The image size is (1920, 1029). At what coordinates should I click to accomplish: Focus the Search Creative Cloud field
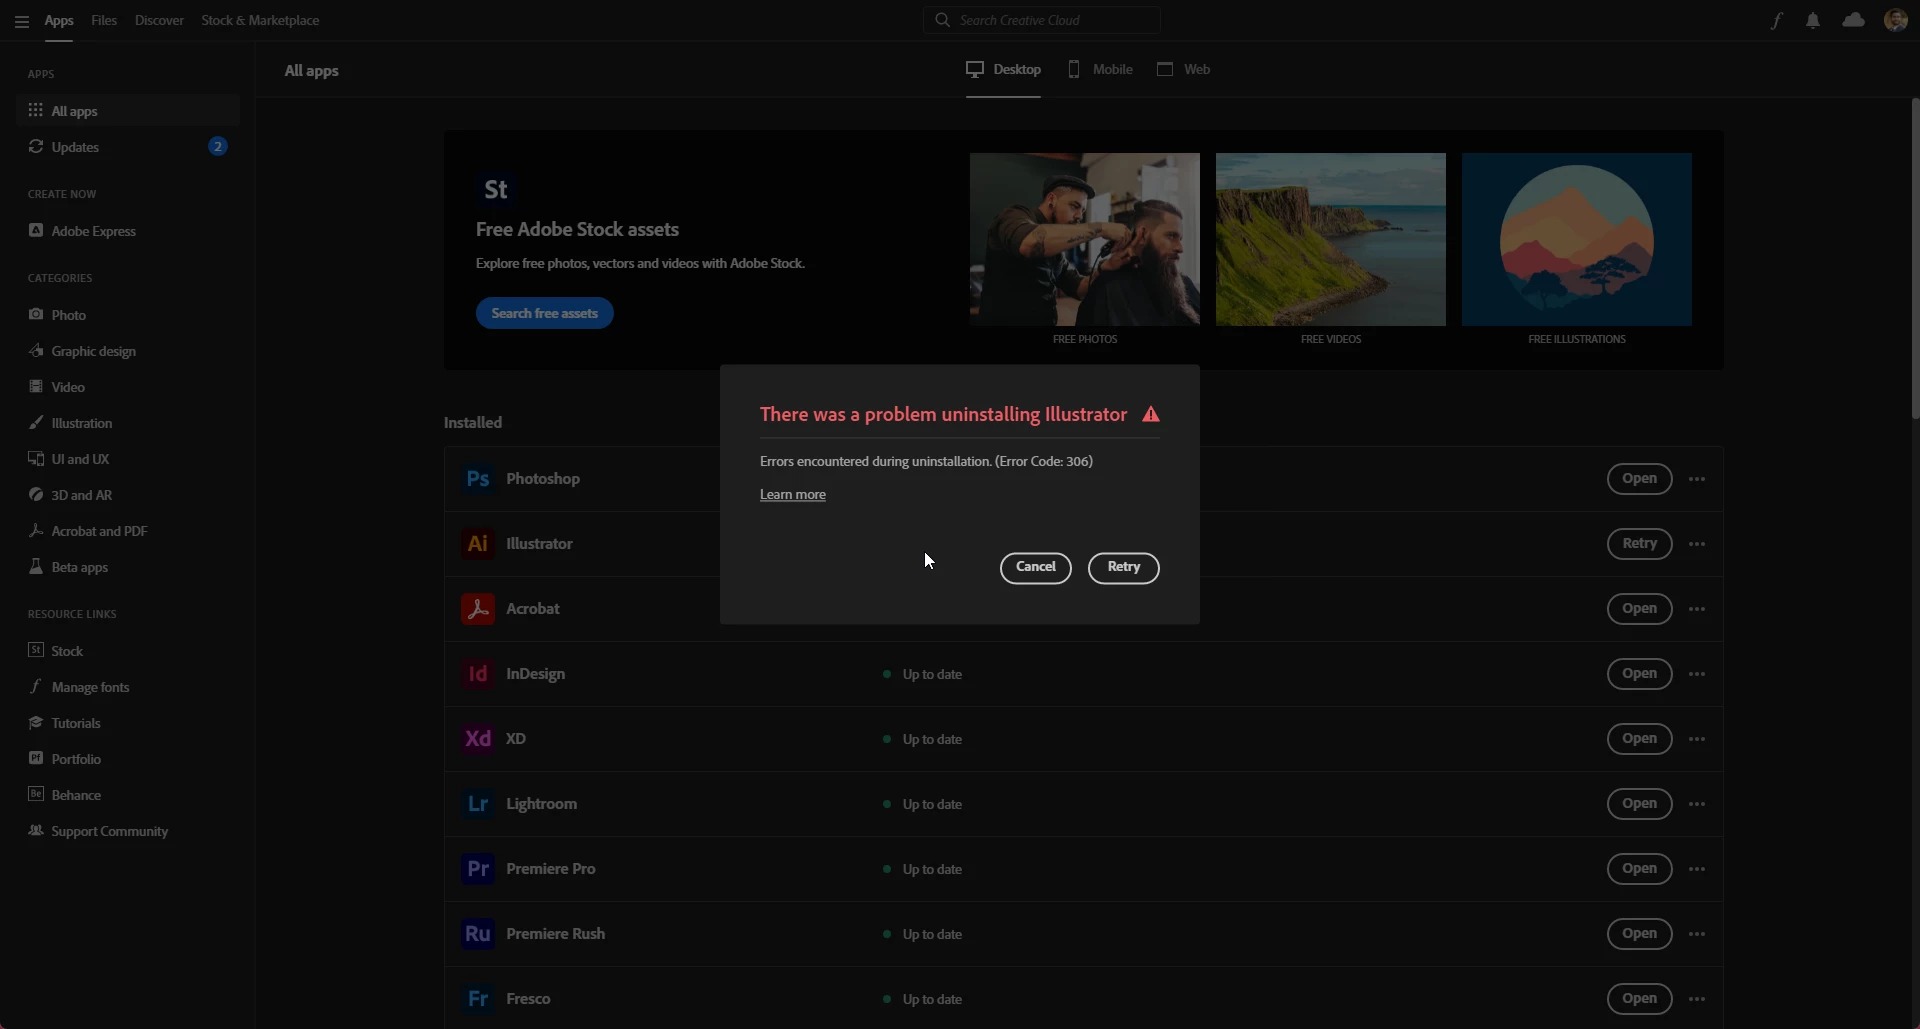coord(1042,20)
